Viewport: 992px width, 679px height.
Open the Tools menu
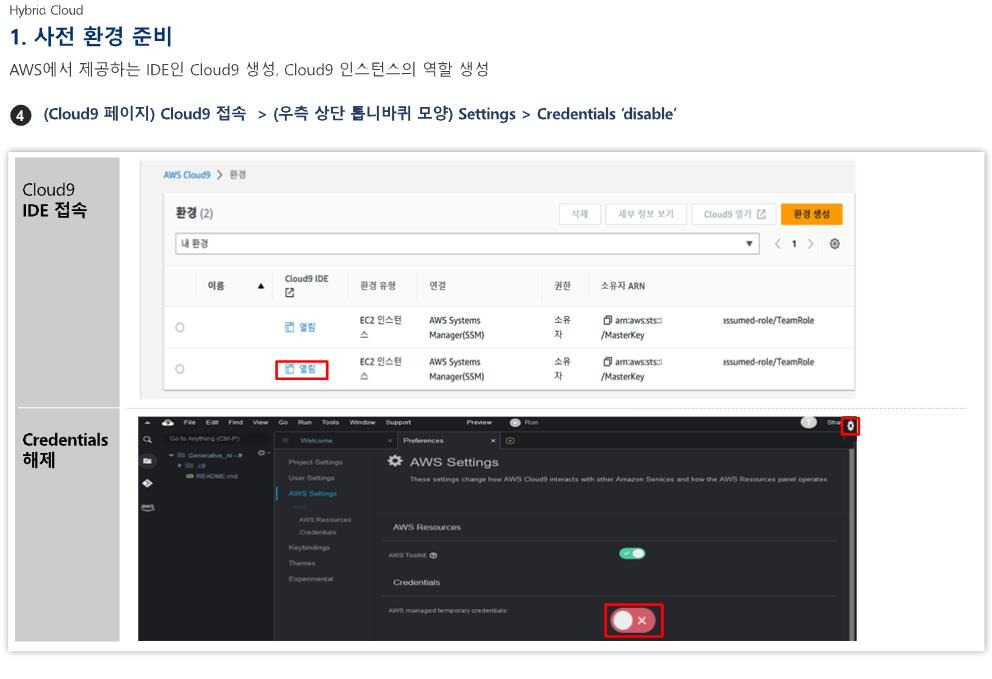coord(330,422)
